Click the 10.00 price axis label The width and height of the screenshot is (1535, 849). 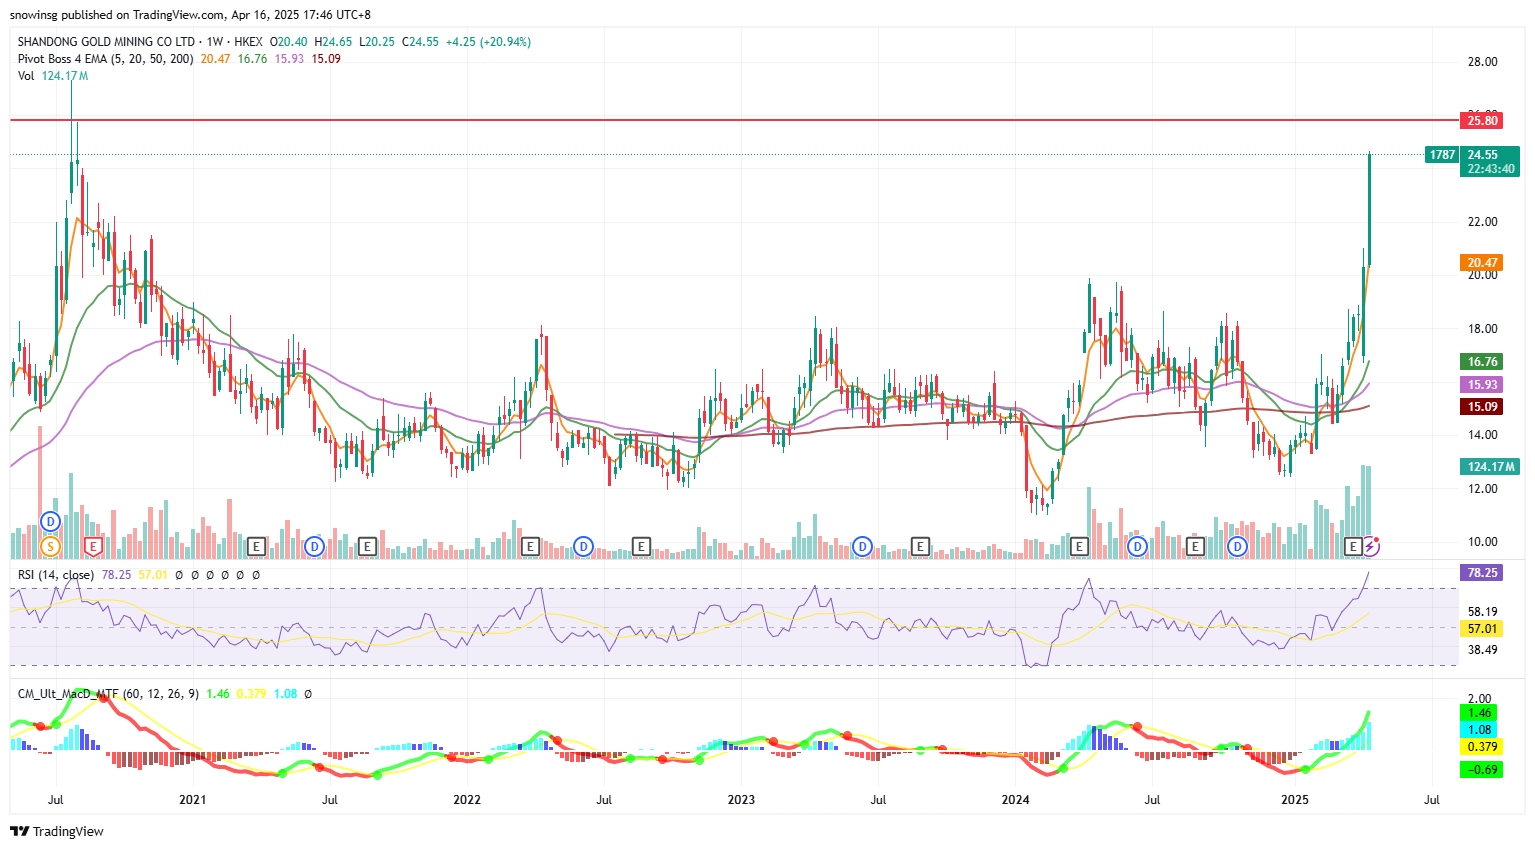point(1482,542)
